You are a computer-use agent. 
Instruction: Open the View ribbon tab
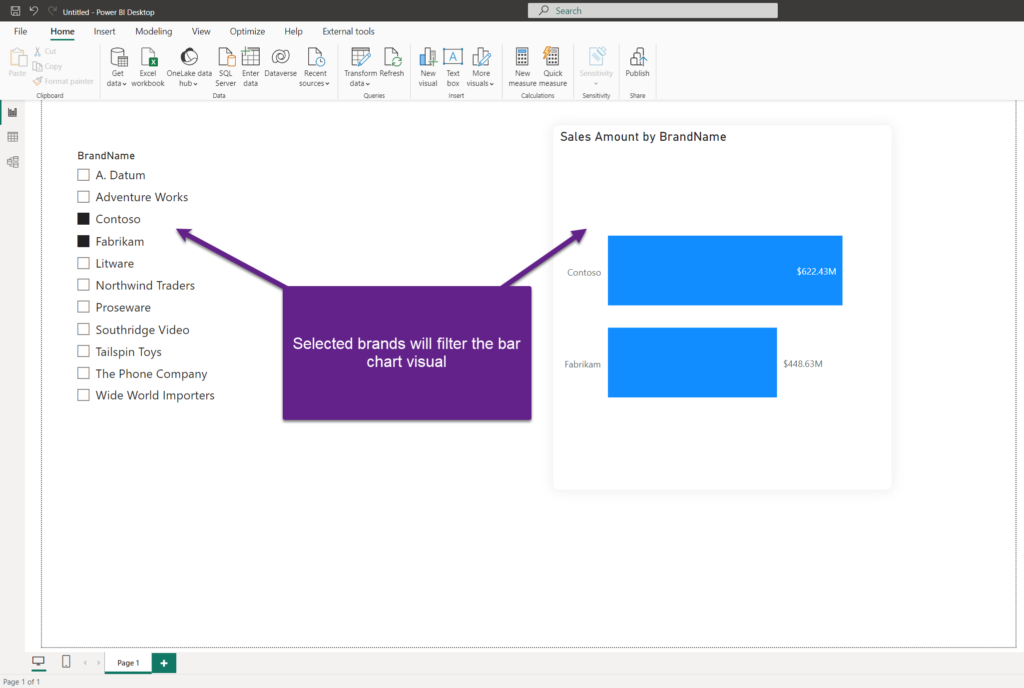201,31
